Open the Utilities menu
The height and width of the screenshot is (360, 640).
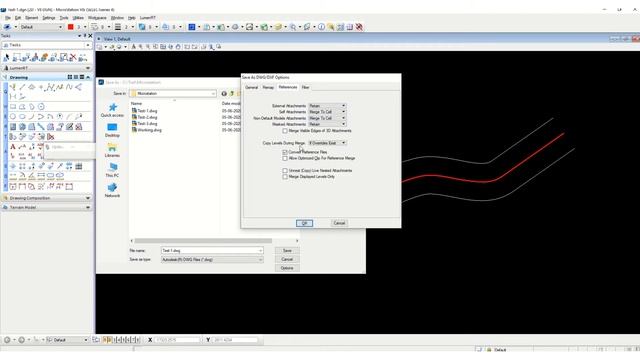tap(78, 18)
